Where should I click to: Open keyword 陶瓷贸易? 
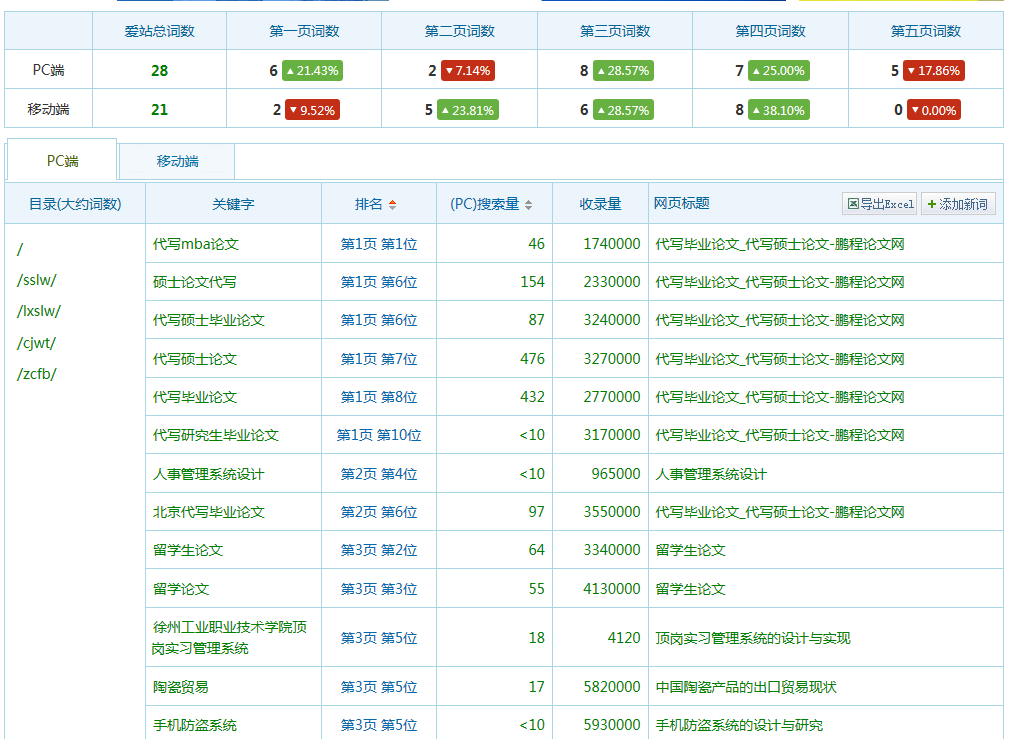(x=181, y=687)
